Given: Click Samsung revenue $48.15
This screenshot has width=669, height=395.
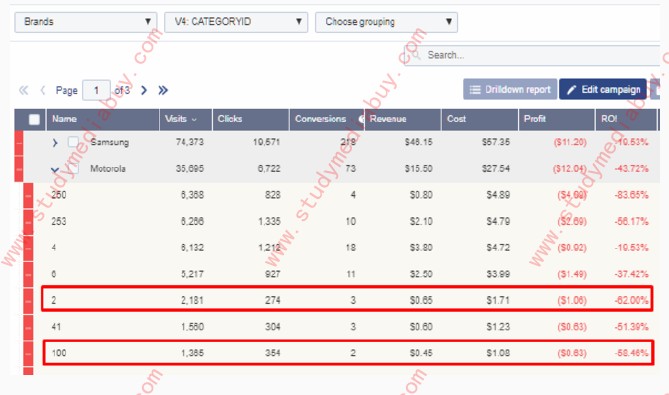Looking at the screenshot, I should (x=419, y=142).
